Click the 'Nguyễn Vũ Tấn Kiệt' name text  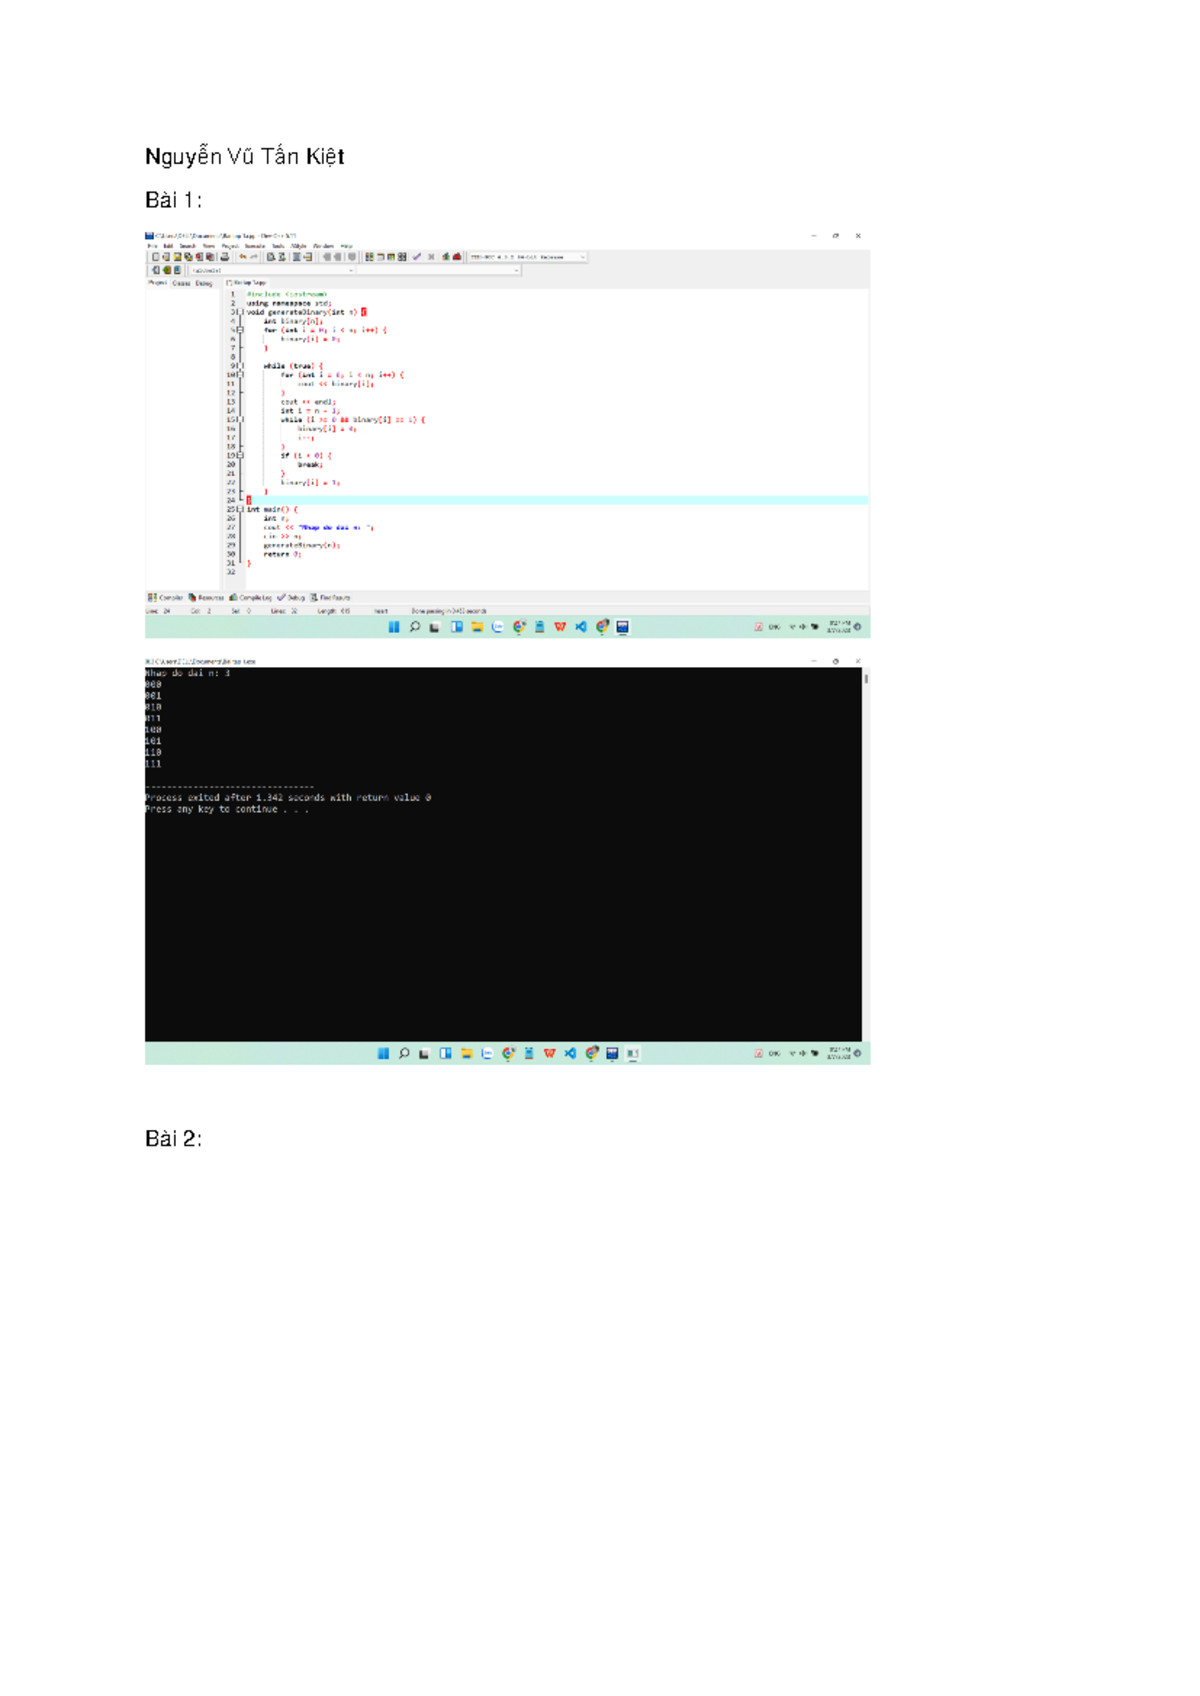tap(245, 157)
